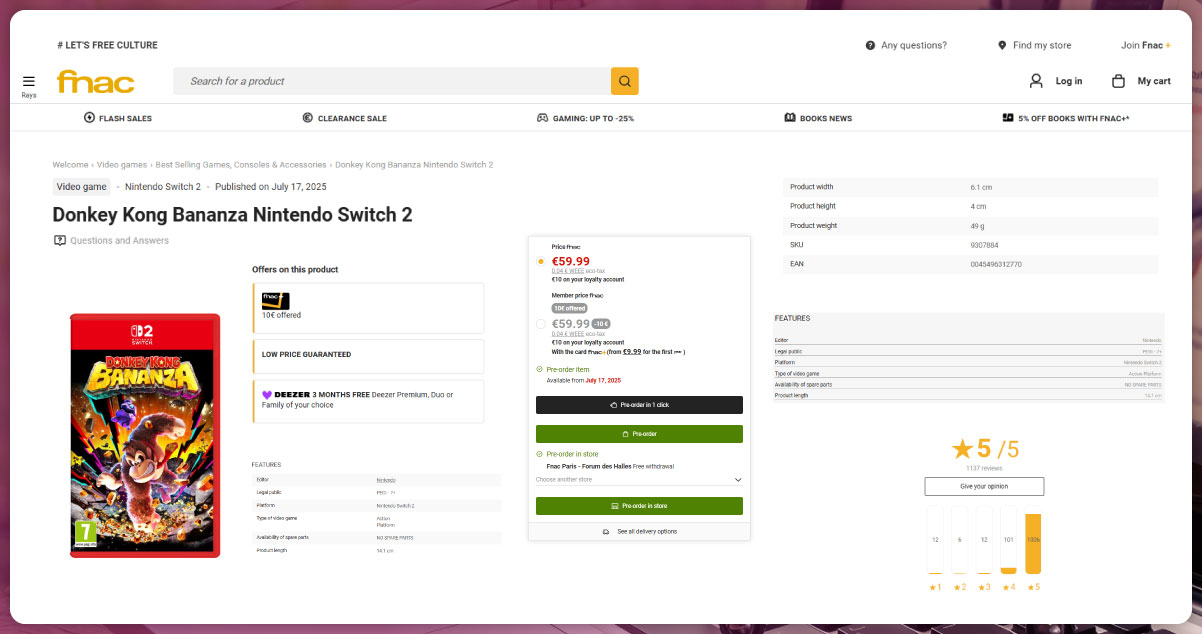The height and width of the screenshot is (634, 1202).
Task: Click the 0.04 € WEEE link under red price
Action: (x=570, y=271)
